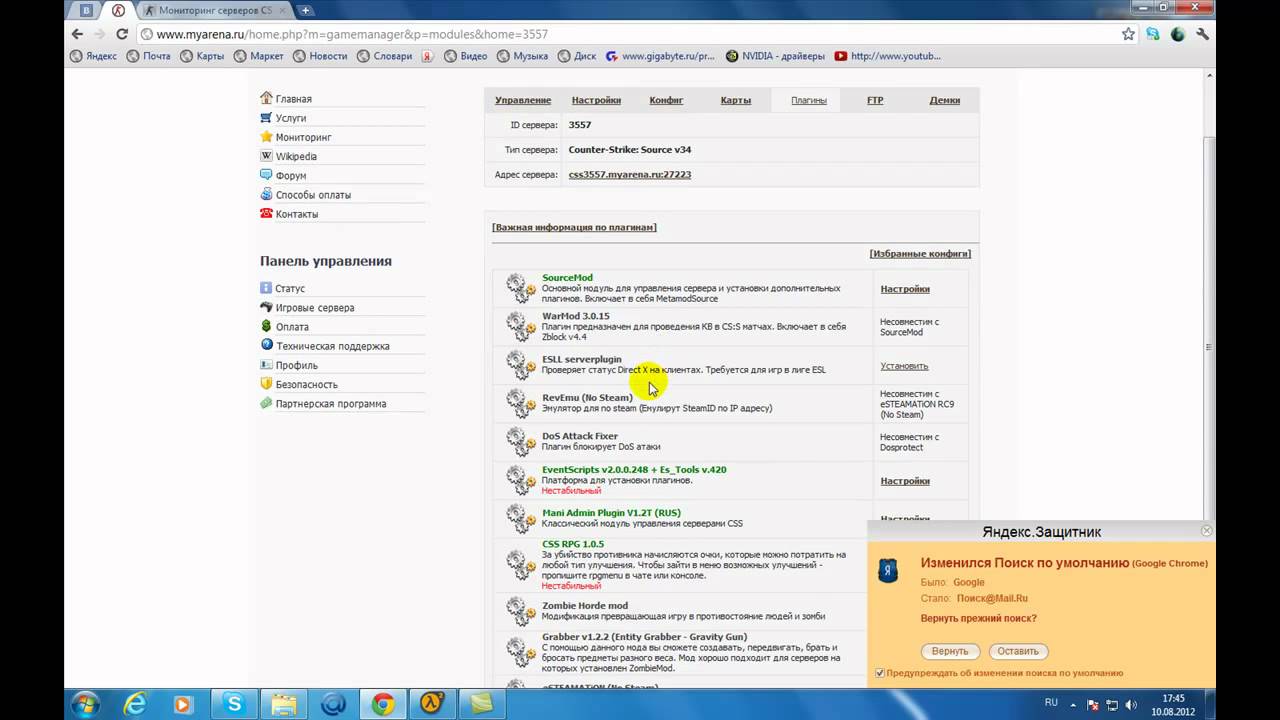Open Оплата in control panel
Viewport: 1280px width, 720px height.
pyautogui.click(x=292, y=327)
